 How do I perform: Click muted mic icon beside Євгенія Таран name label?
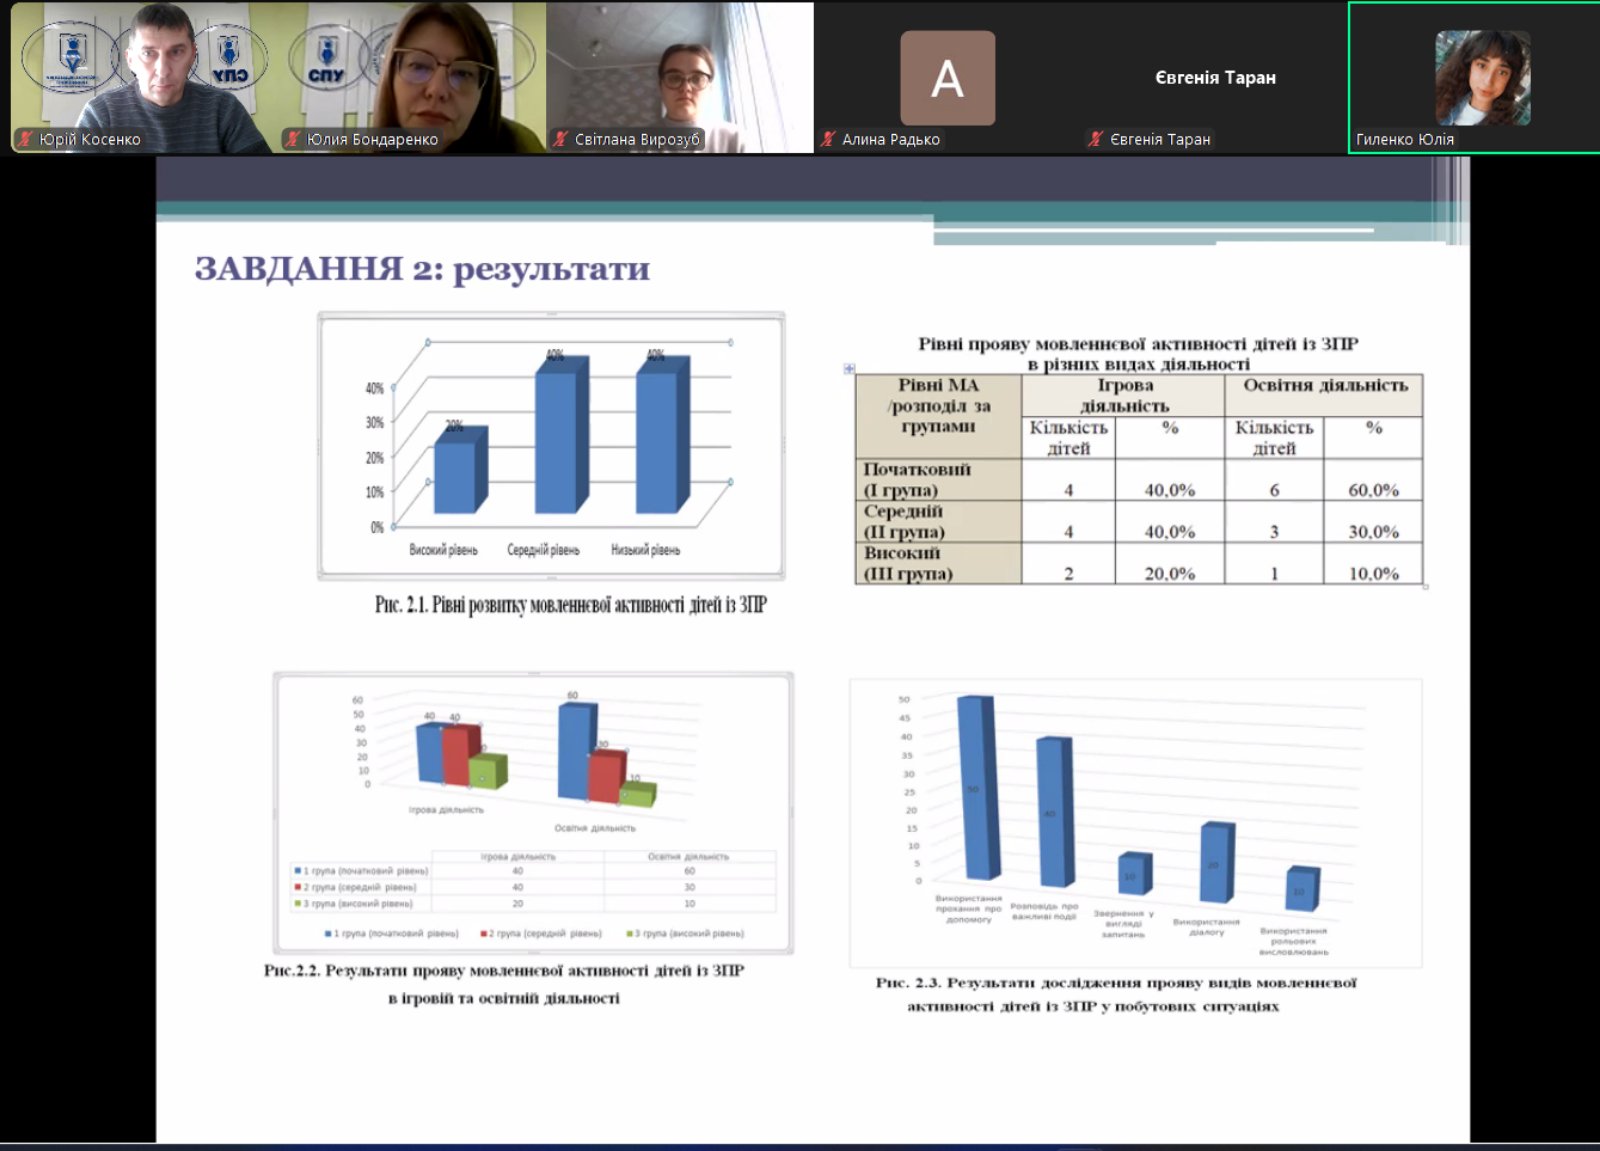1096,139
